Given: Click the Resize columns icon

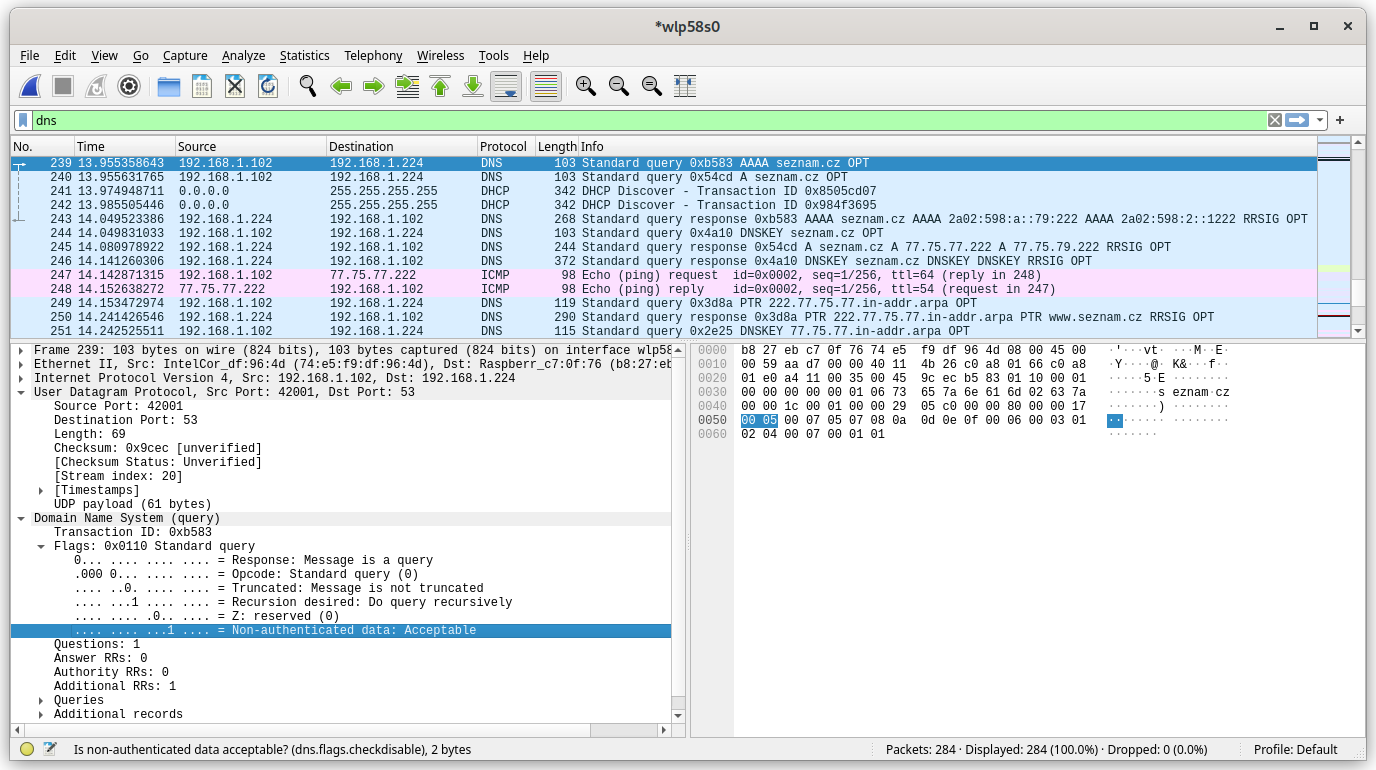Looking at the screenshot, I should 685,86.
